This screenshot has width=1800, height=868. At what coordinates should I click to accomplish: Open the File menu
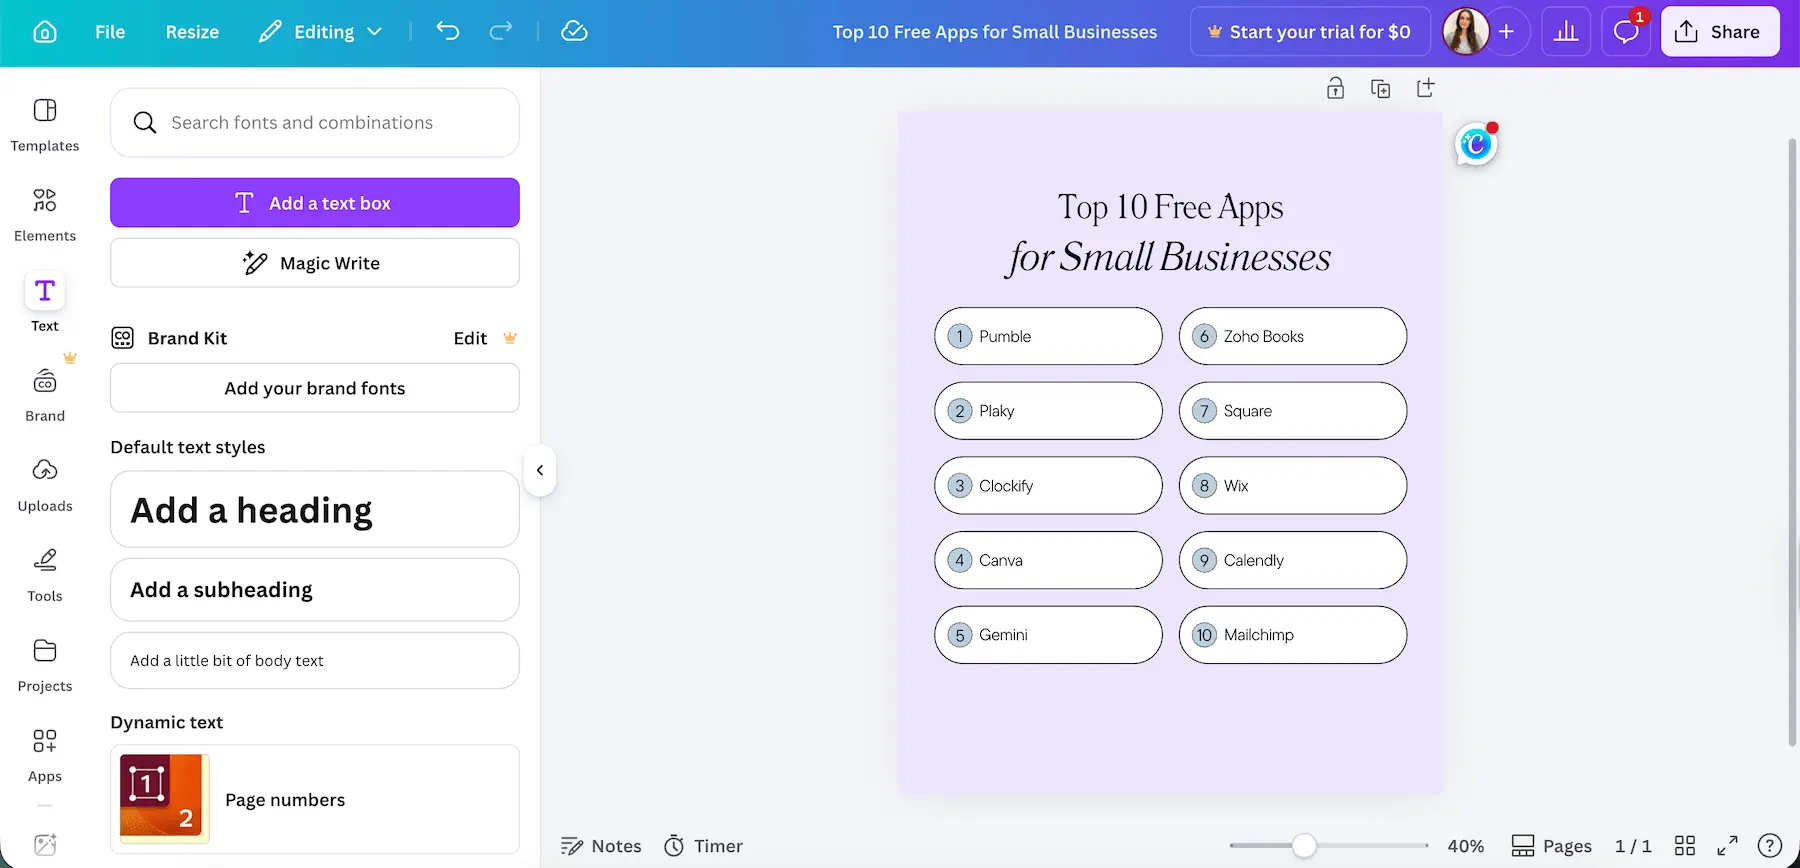[110, 32]
